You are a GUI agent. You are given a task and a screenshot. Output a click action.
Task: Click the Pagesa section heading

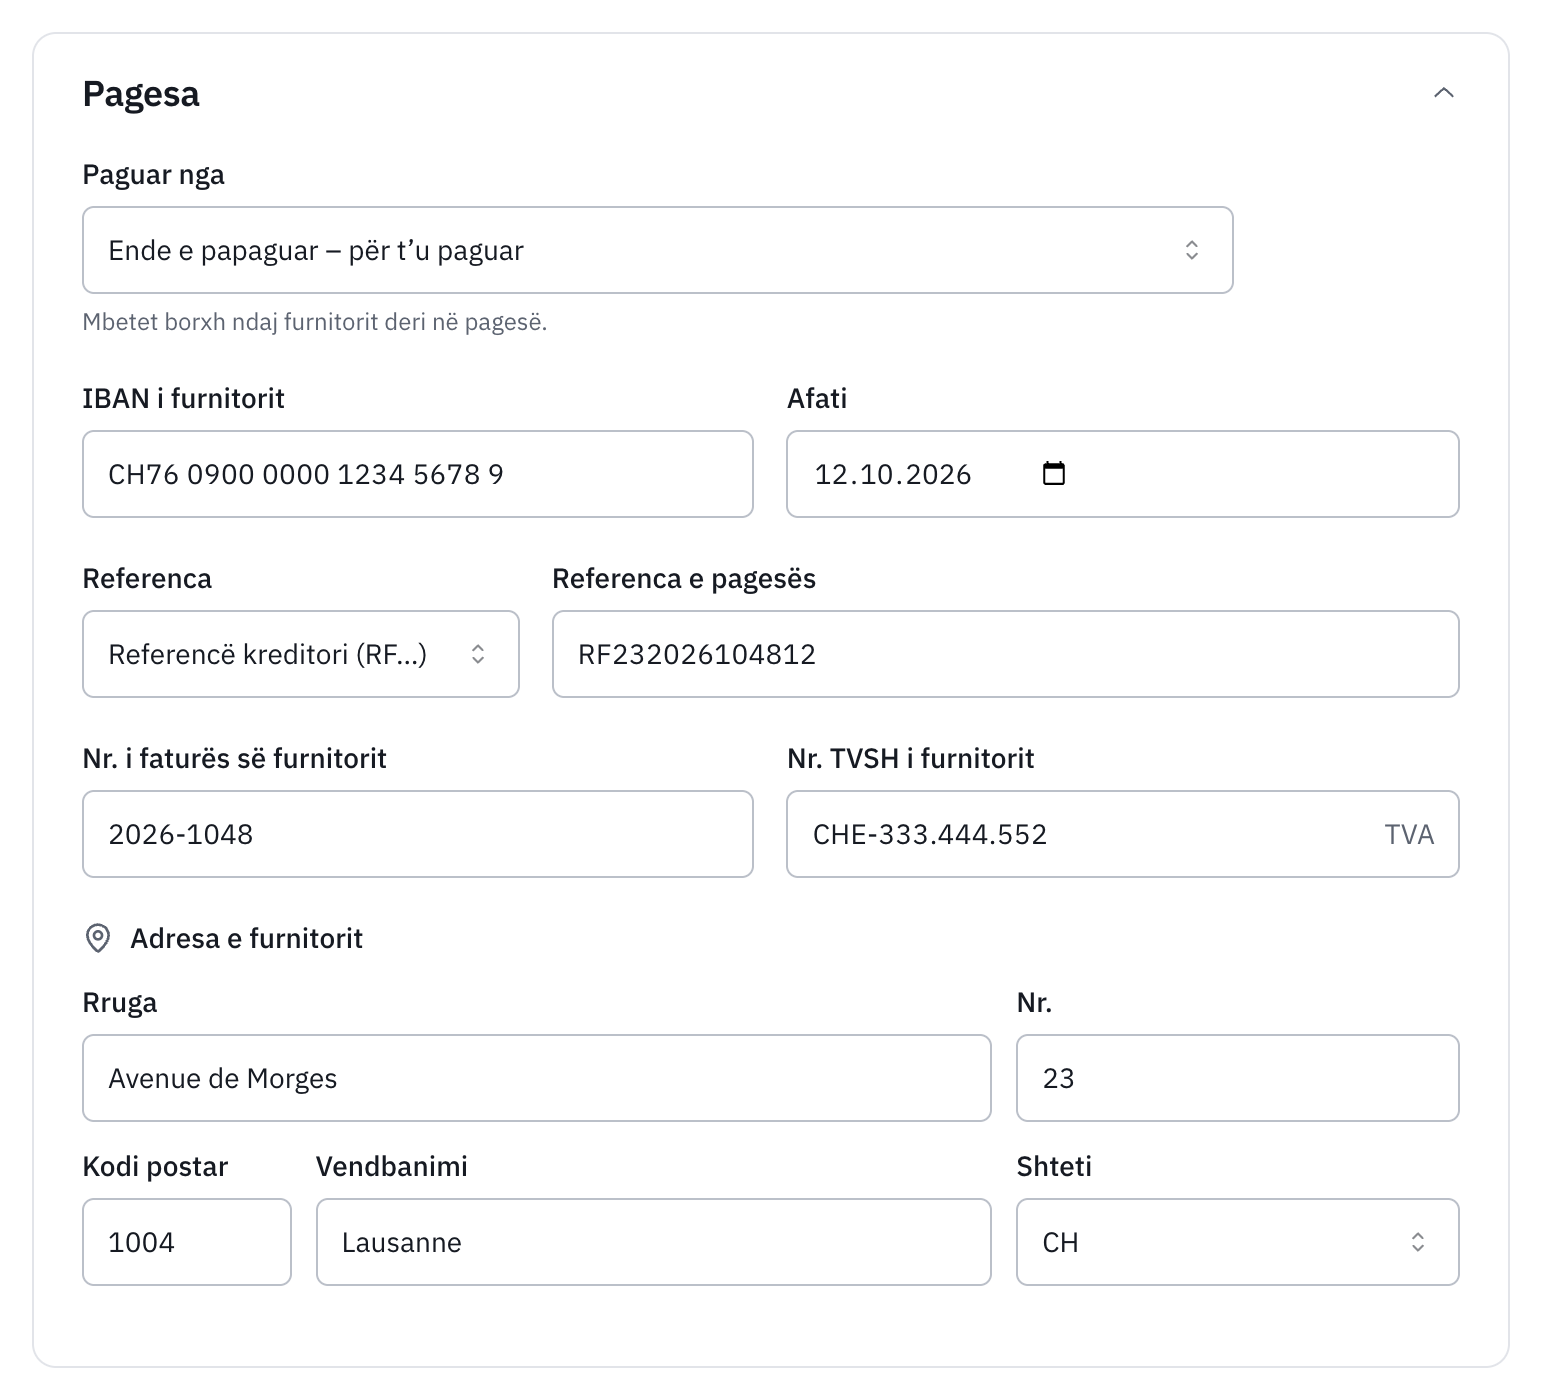[x=141, y=94]
